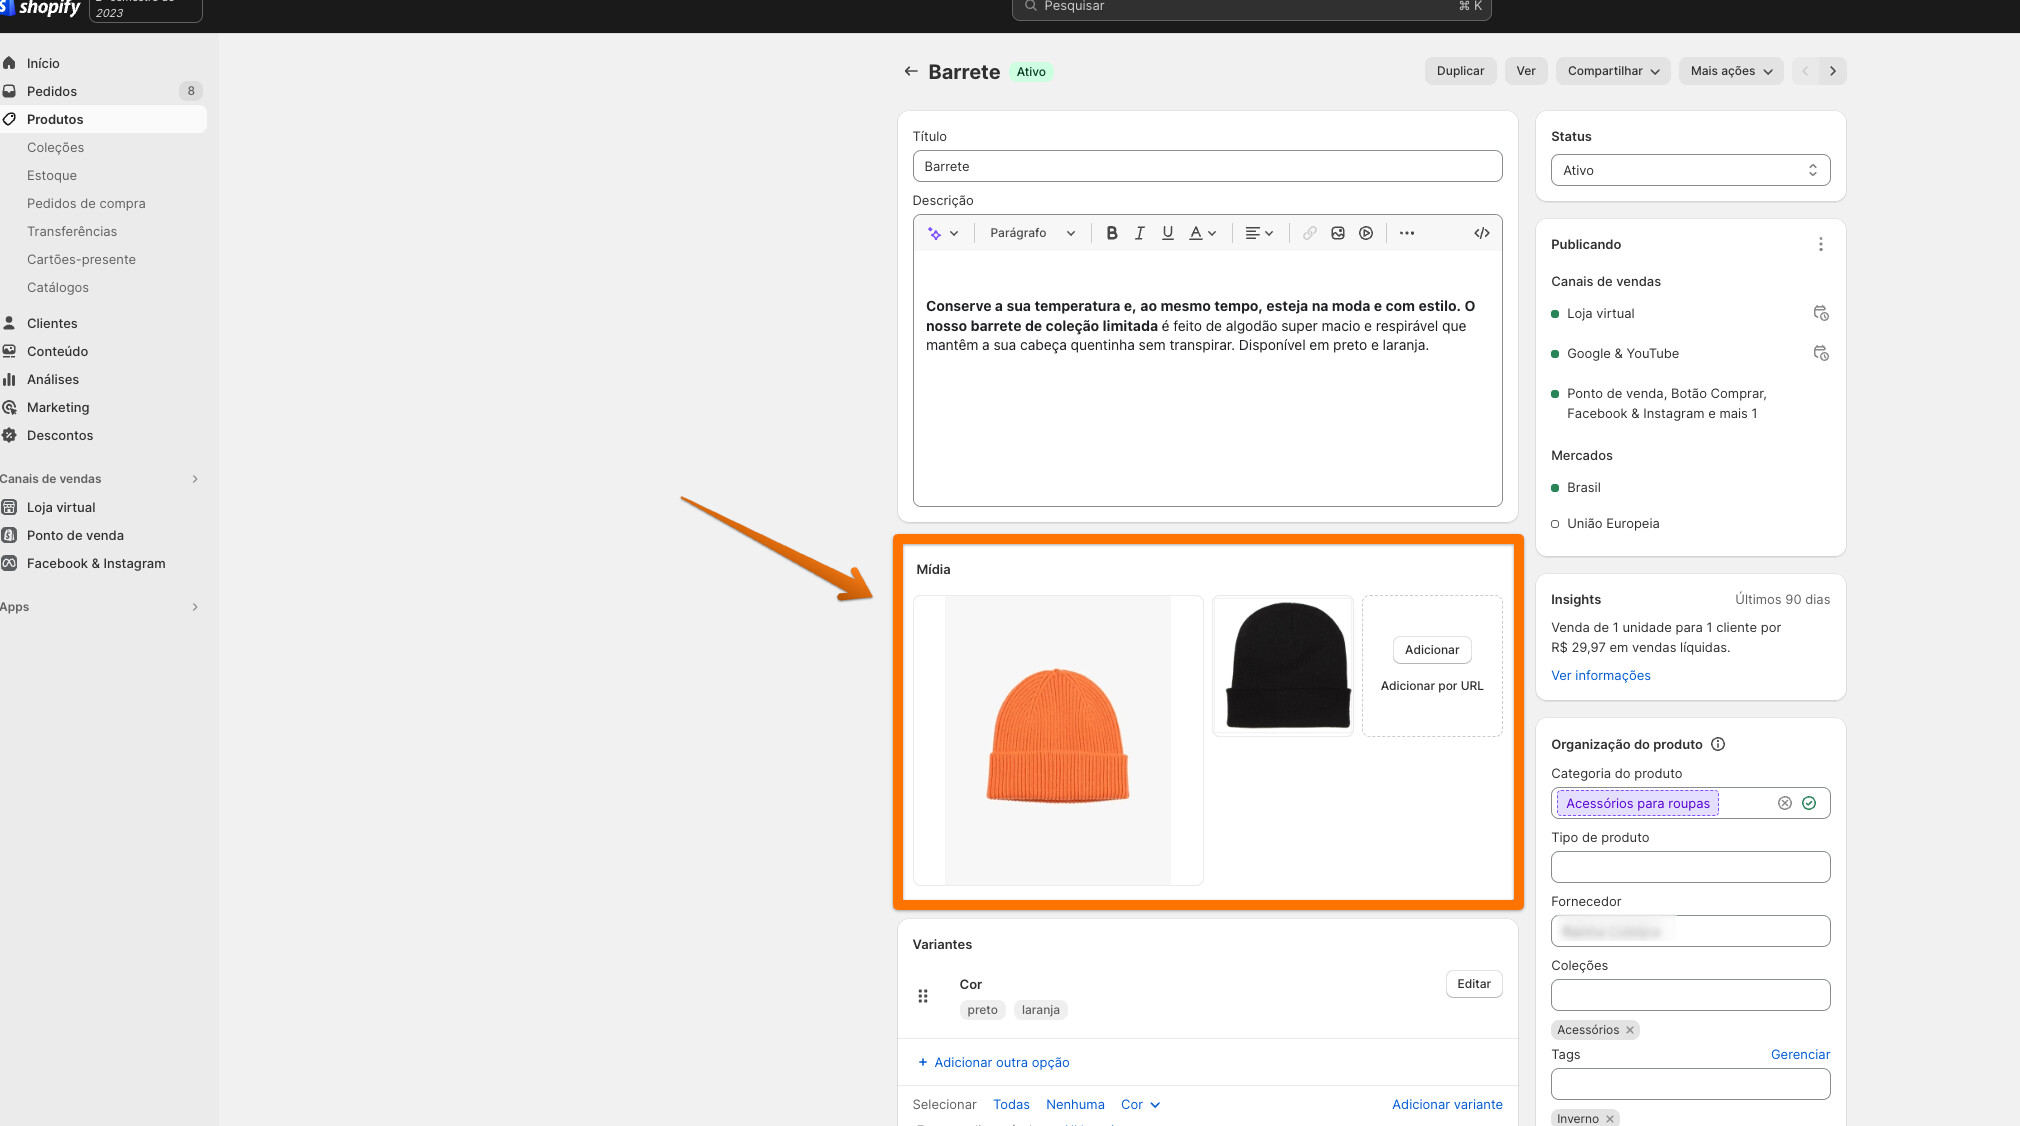Open the Status dropdown showing Ativo

coord(1689,170)
